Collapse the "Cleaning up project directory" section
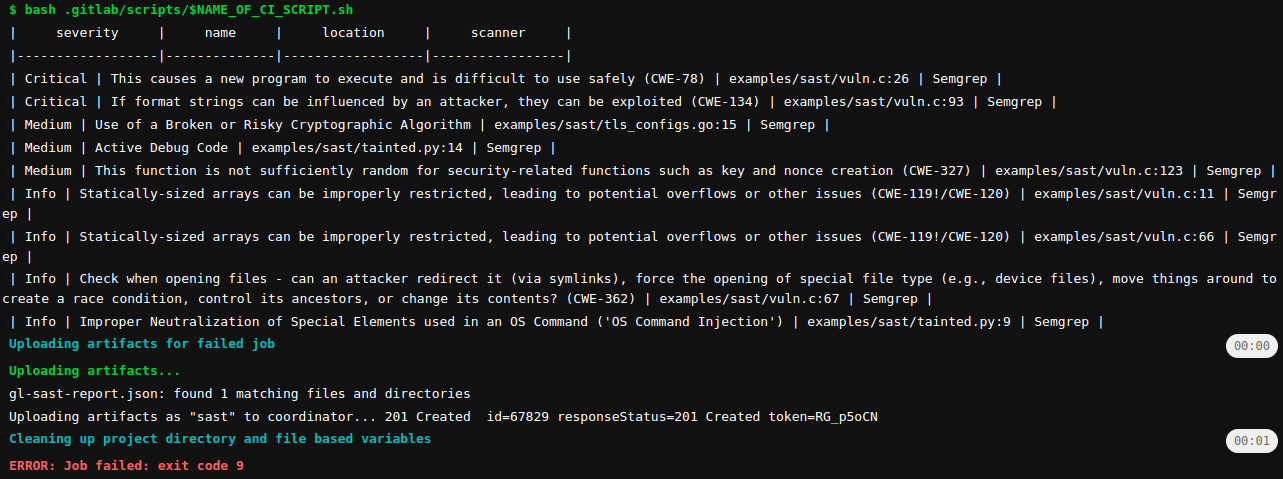Viewport: 1283px width, 479px height. click(x=220, y=439)
